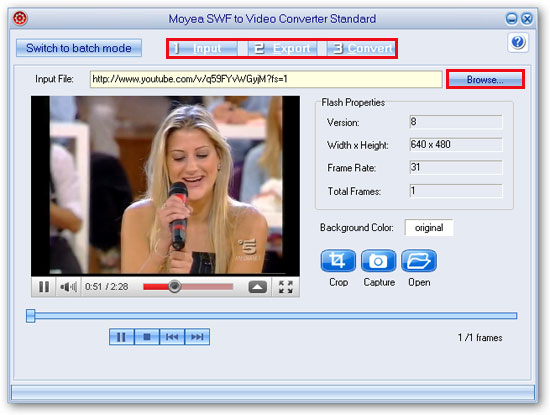This screenshot has width=550, height=415.
Task: Click the Open folder icon
Action: click(418, 261)
